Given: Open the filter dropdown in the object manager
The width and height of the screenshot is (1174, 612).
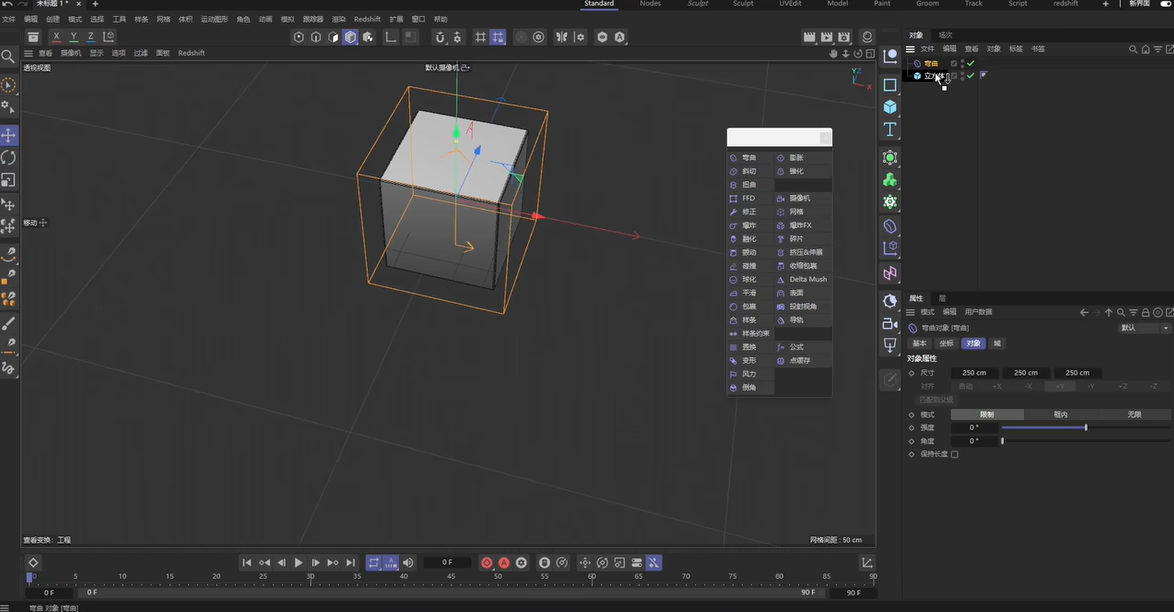Looking at the screenshot, I should (x=1158, y=48).
